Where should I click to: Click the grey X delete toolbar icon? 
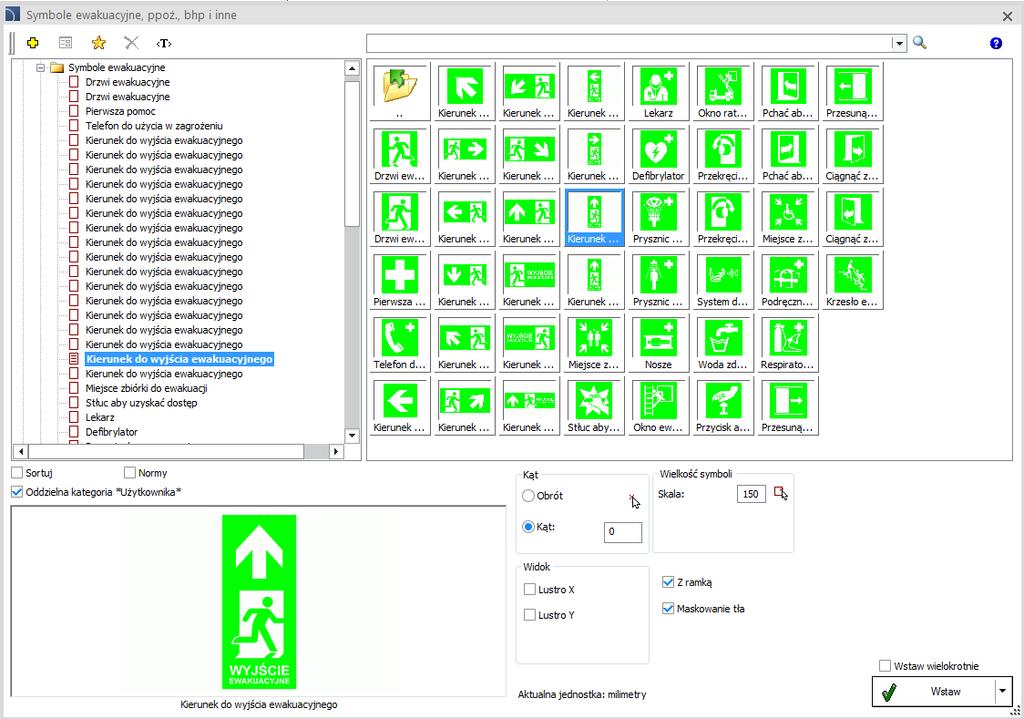[x=131, y=43]
